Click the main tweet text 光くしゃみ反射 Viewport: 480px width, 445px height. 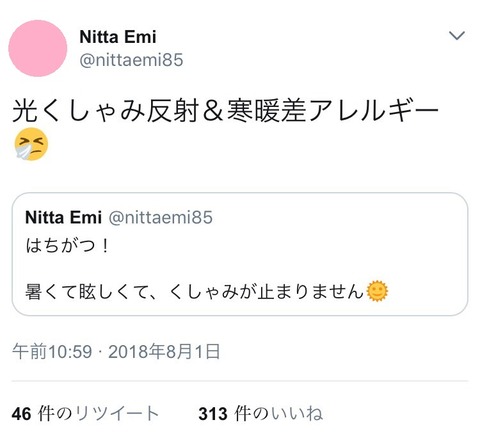[x=106, y=111]
